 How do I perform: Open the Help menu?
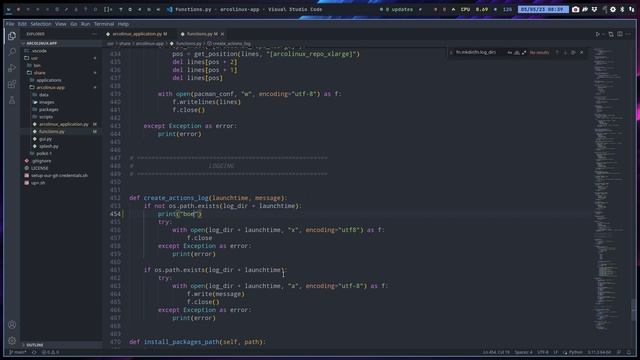(x=123, y=24)
